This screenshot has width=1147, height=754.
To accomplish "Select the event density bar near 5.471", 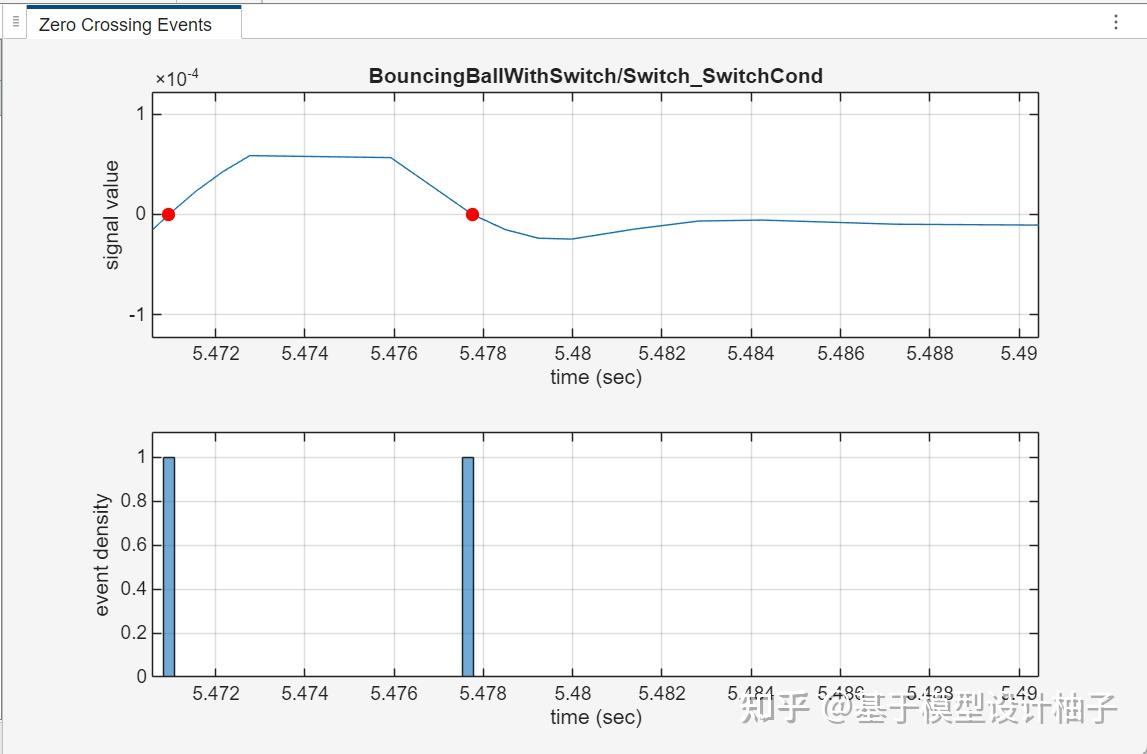I will coord(169,567).
